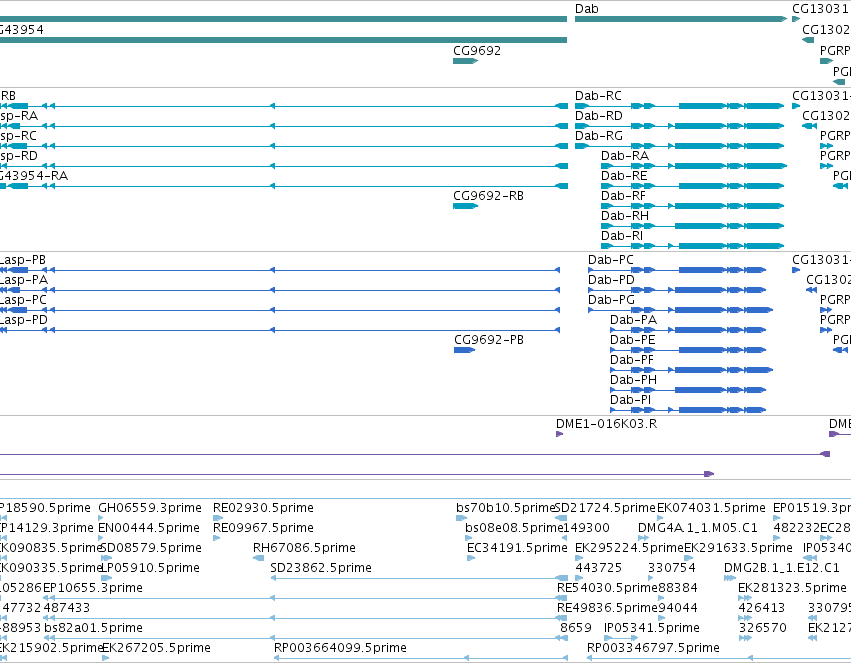Select EST EK295224.5prime
851x663 pixels.
point(629,549)
